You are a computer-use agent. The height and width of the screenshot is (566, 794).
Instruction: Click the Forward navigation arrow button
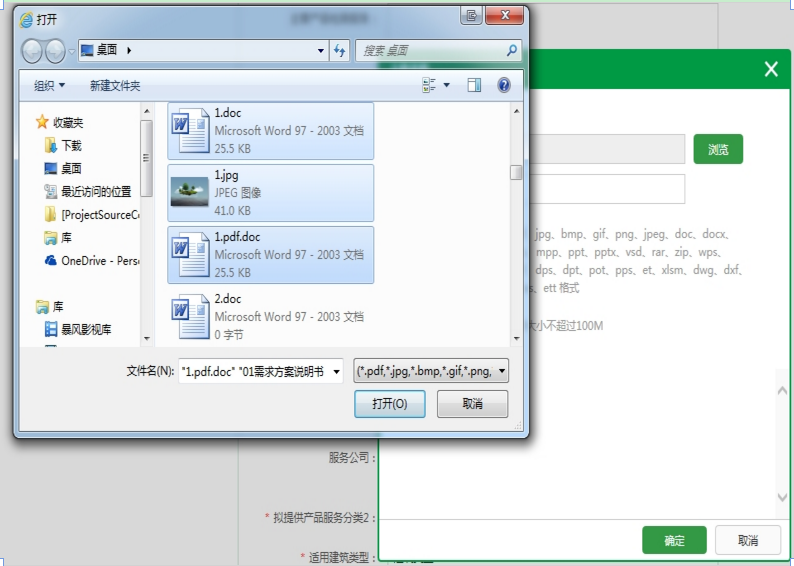click(x=55, y=51)
